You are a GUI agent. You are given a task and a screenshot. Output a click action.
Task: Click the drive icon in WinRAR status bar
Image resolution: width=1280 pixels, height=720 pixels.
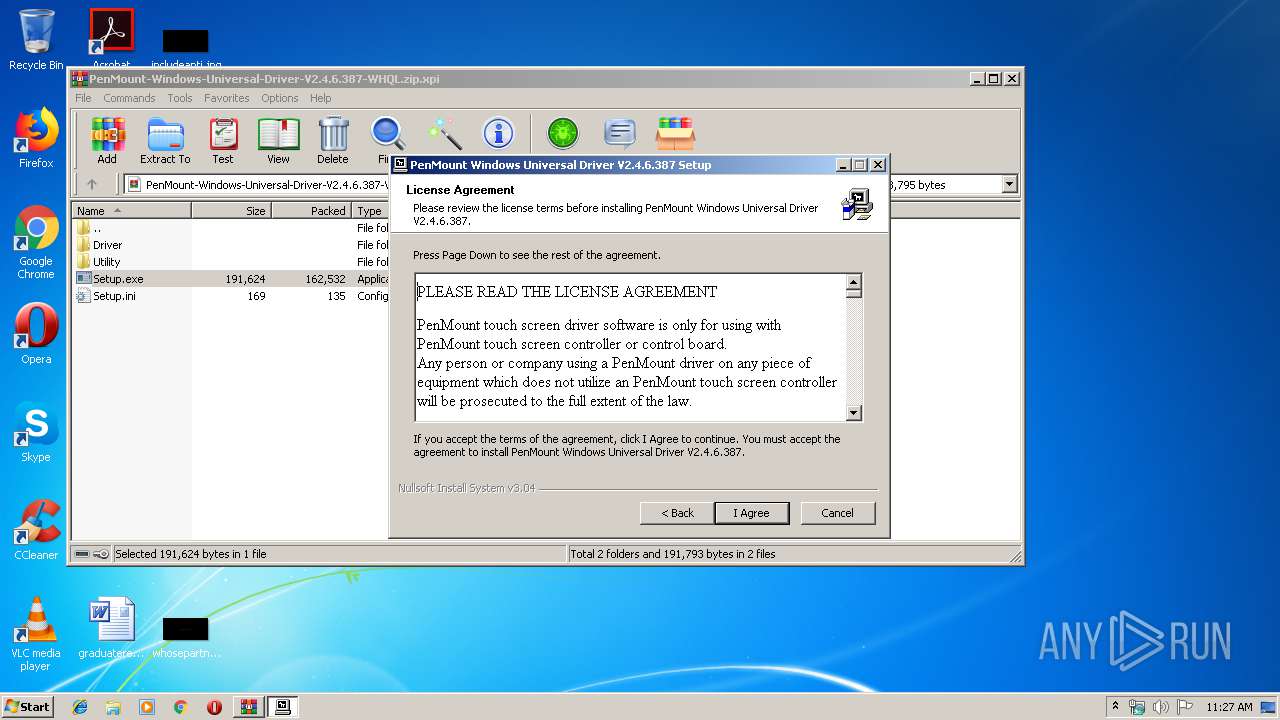tap(83, 554)
